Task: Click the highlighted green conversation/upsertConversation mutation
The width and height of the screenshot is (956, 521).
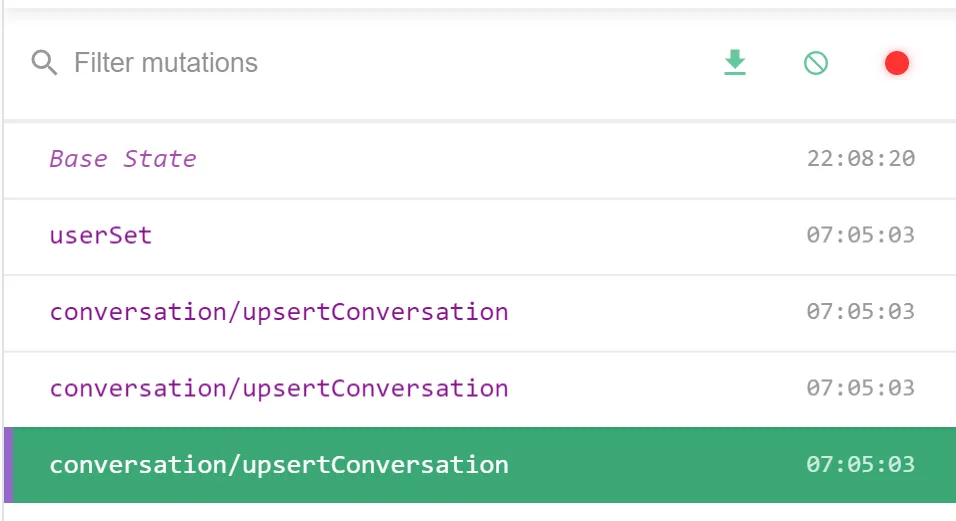Action: coord(279,465)
